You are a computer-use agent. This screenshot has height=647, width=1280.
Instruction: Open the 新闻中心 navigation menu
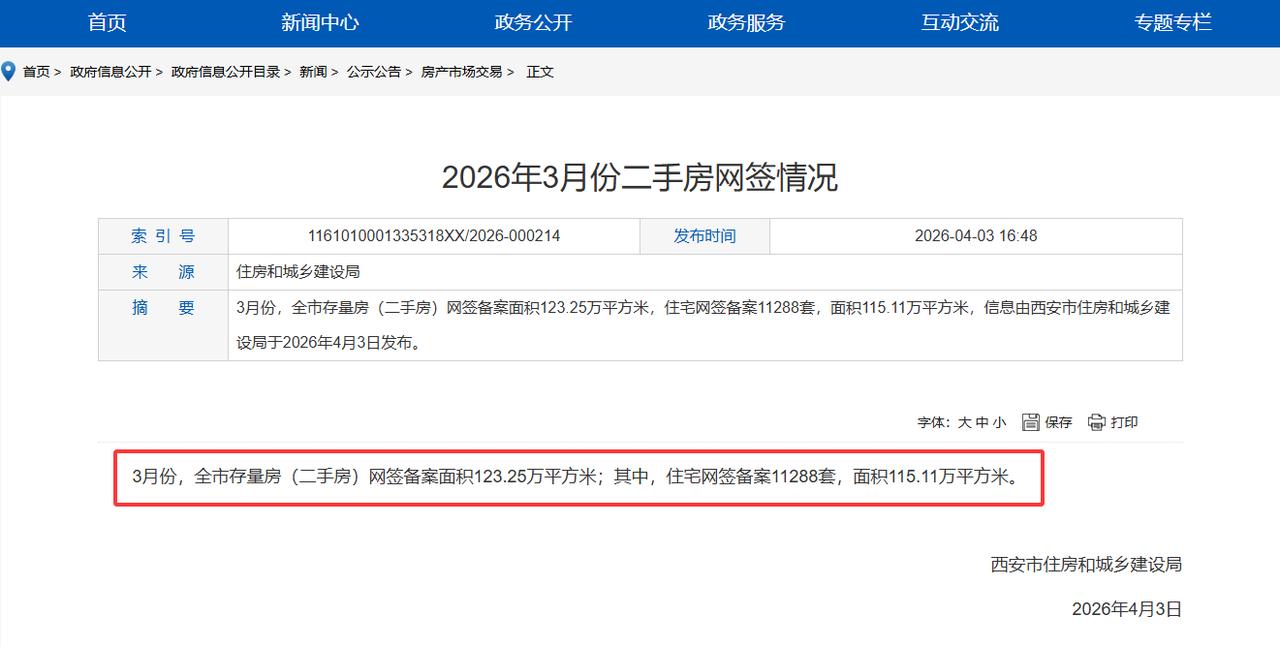coord(319,22)
